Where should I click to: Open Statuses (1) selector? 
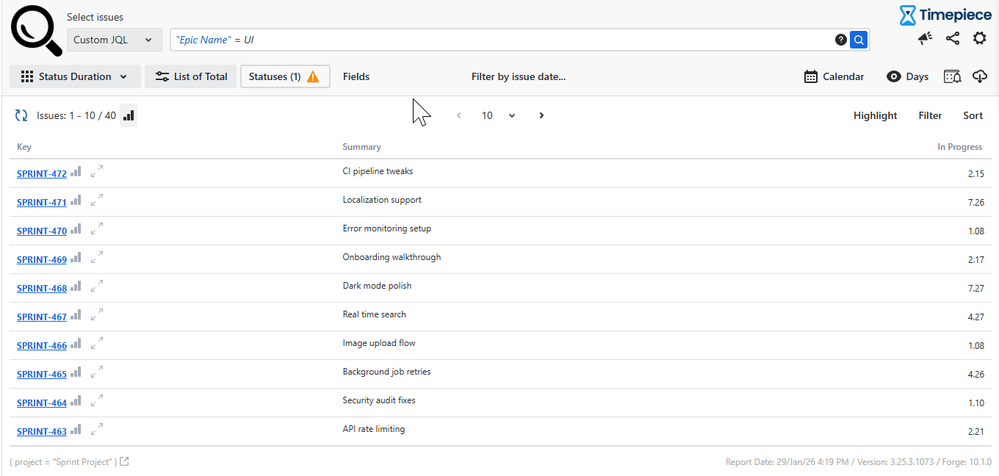click(x=285, y=76)
